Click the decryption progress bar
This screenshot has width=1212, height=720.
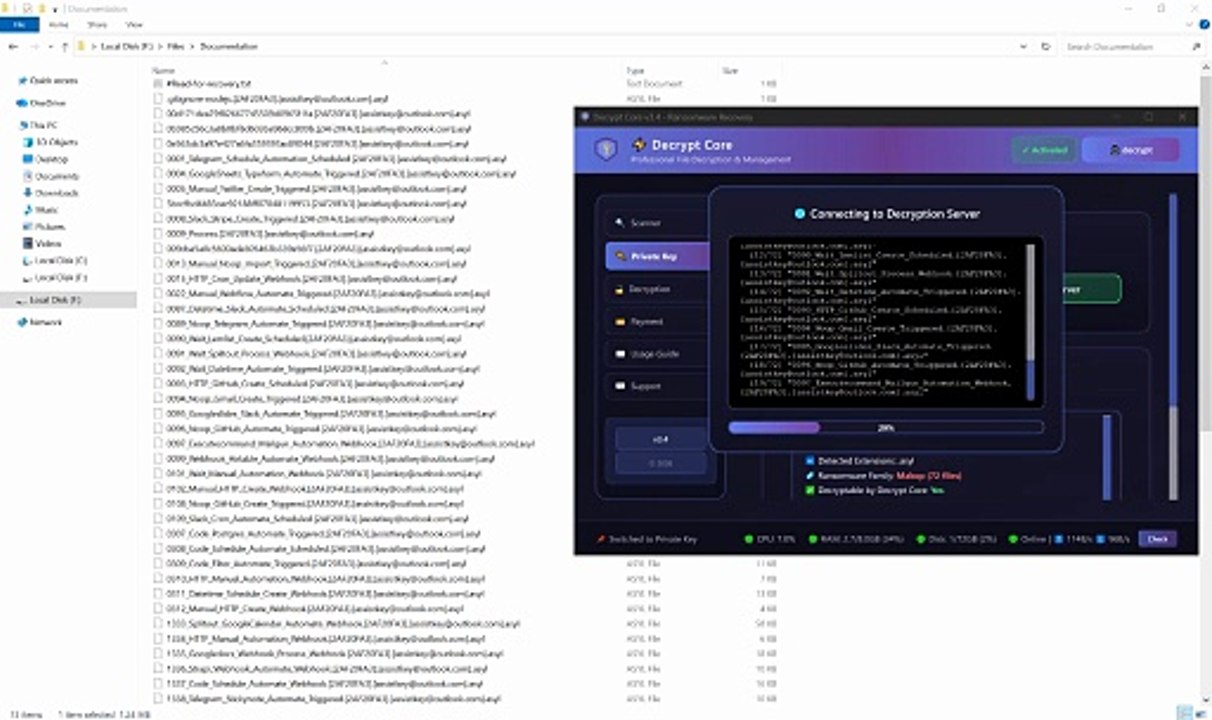[x=886, y=427]
